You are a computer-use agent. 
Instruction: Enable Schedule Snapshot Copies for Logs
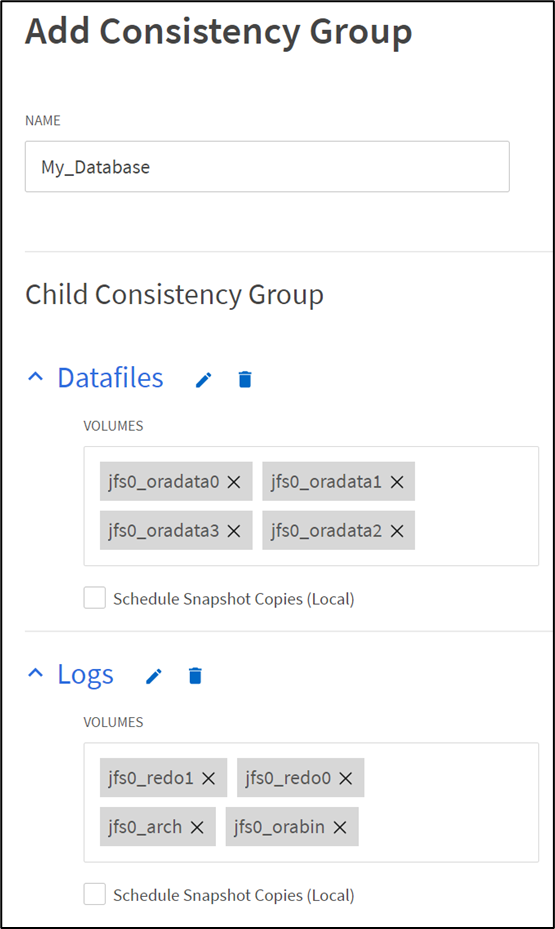95,895
